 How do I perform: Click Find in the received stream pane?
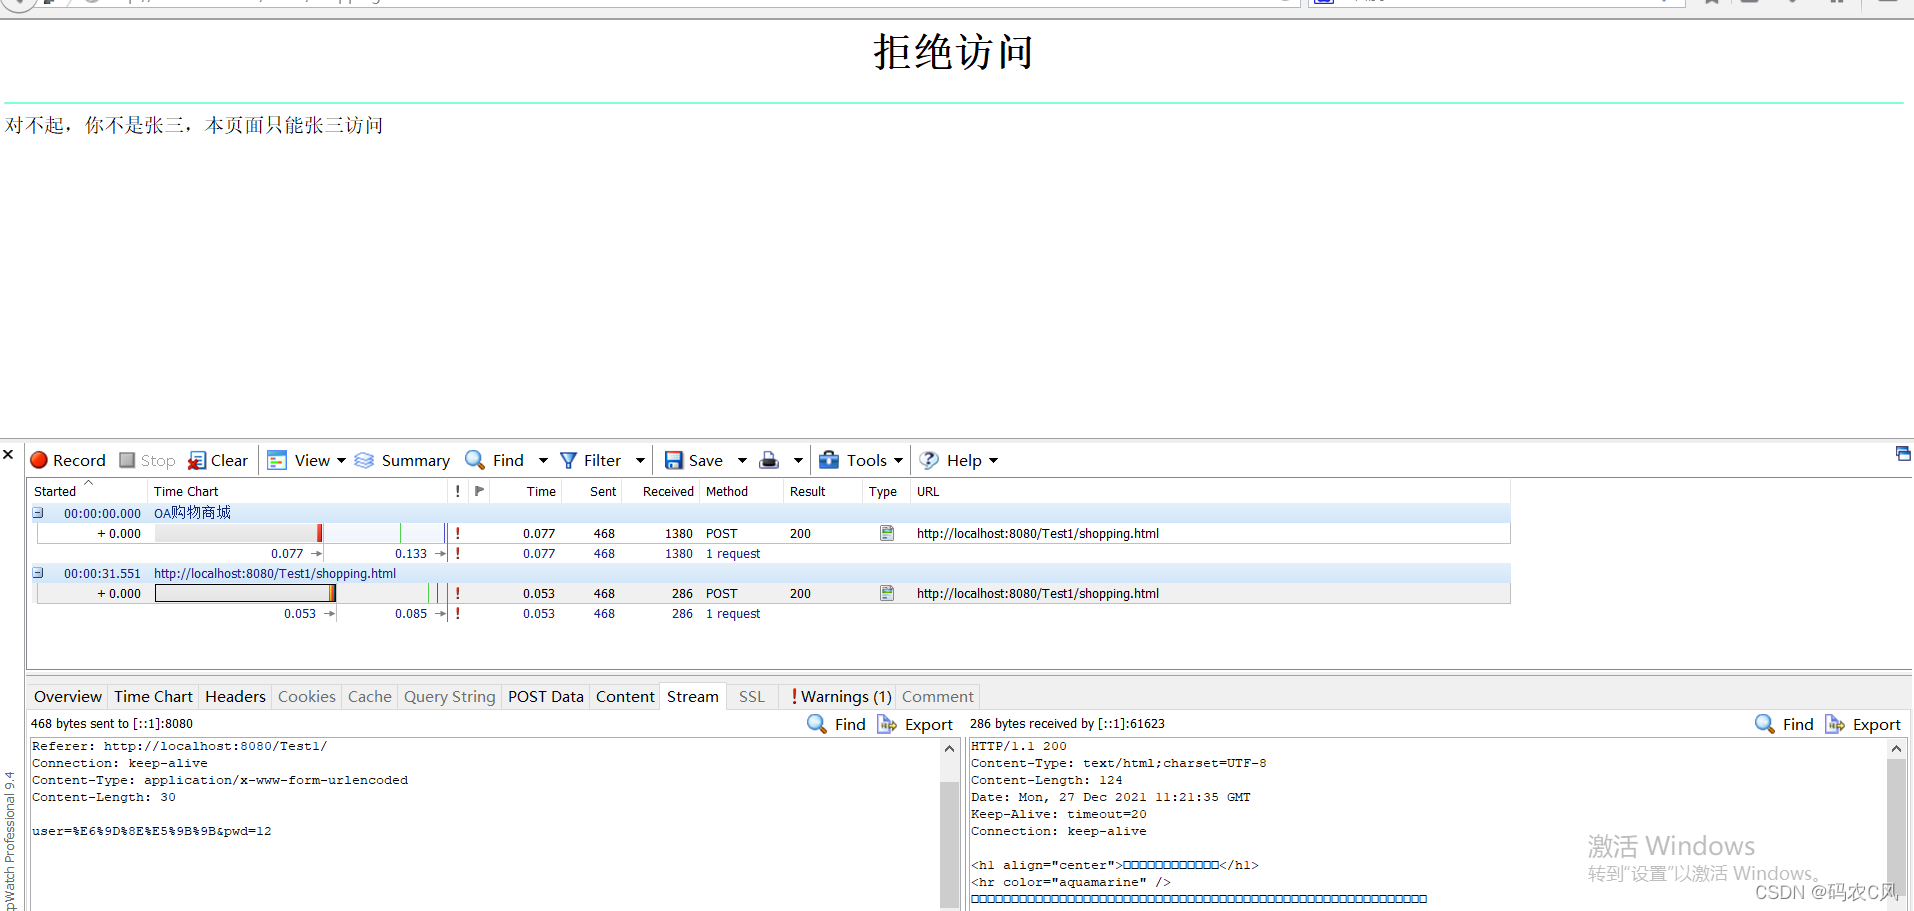pos(1785,724)
